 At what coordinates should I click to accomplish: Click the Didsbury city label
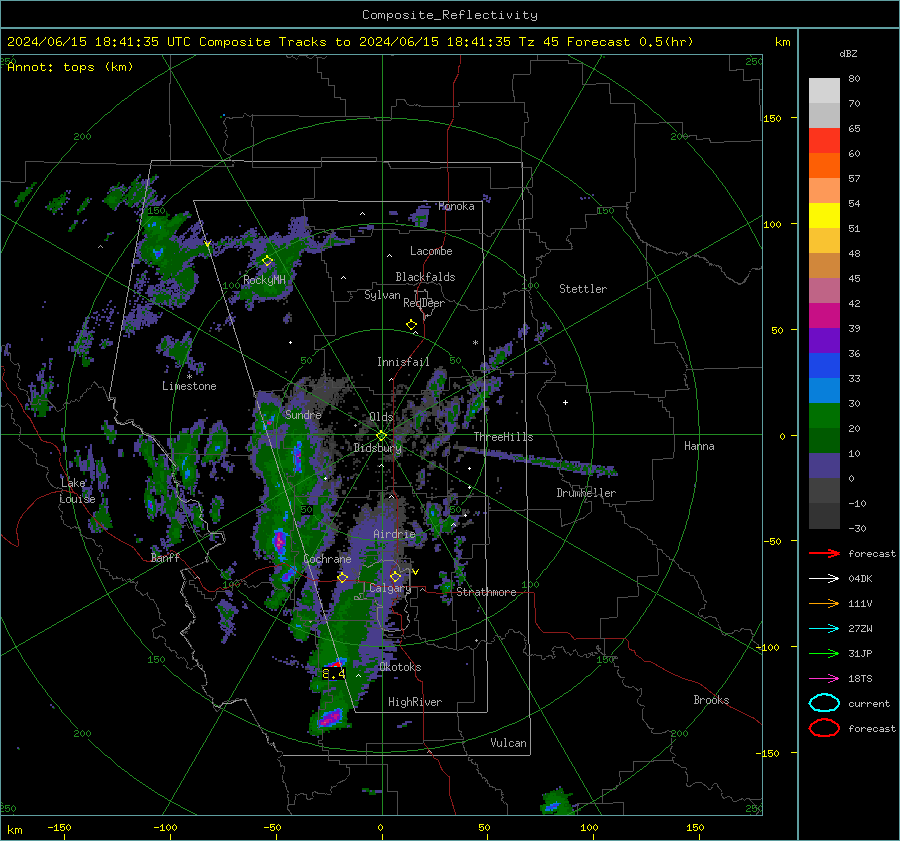tap(377, 448)
